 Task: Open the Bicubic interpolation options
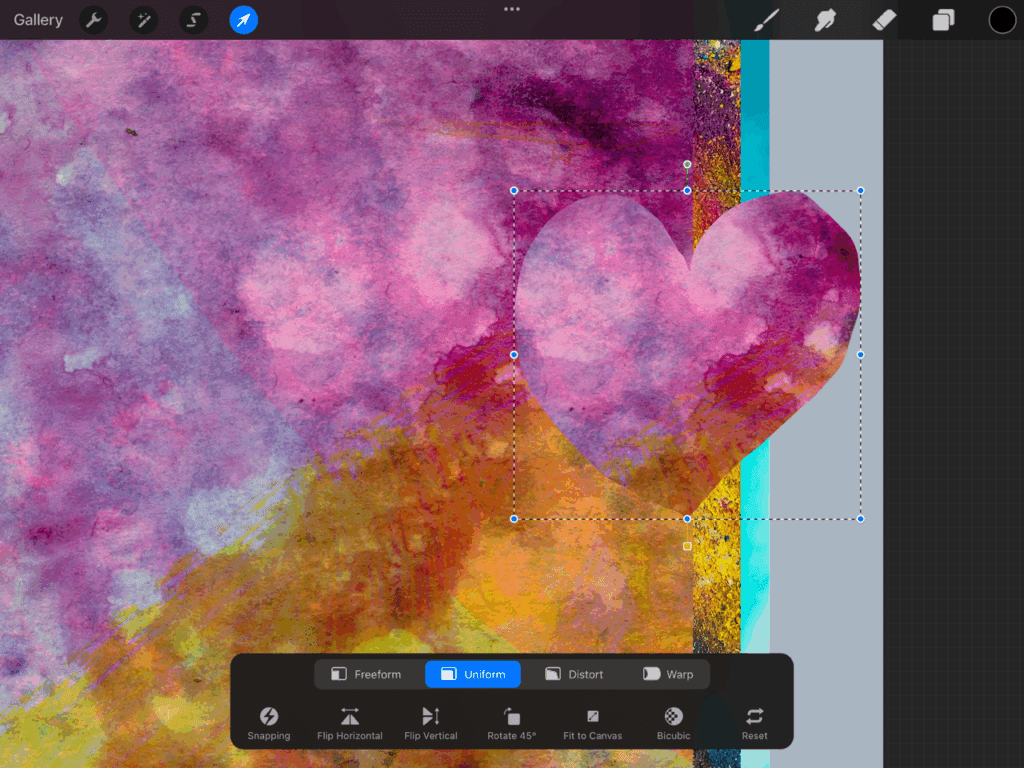[674, 723]
